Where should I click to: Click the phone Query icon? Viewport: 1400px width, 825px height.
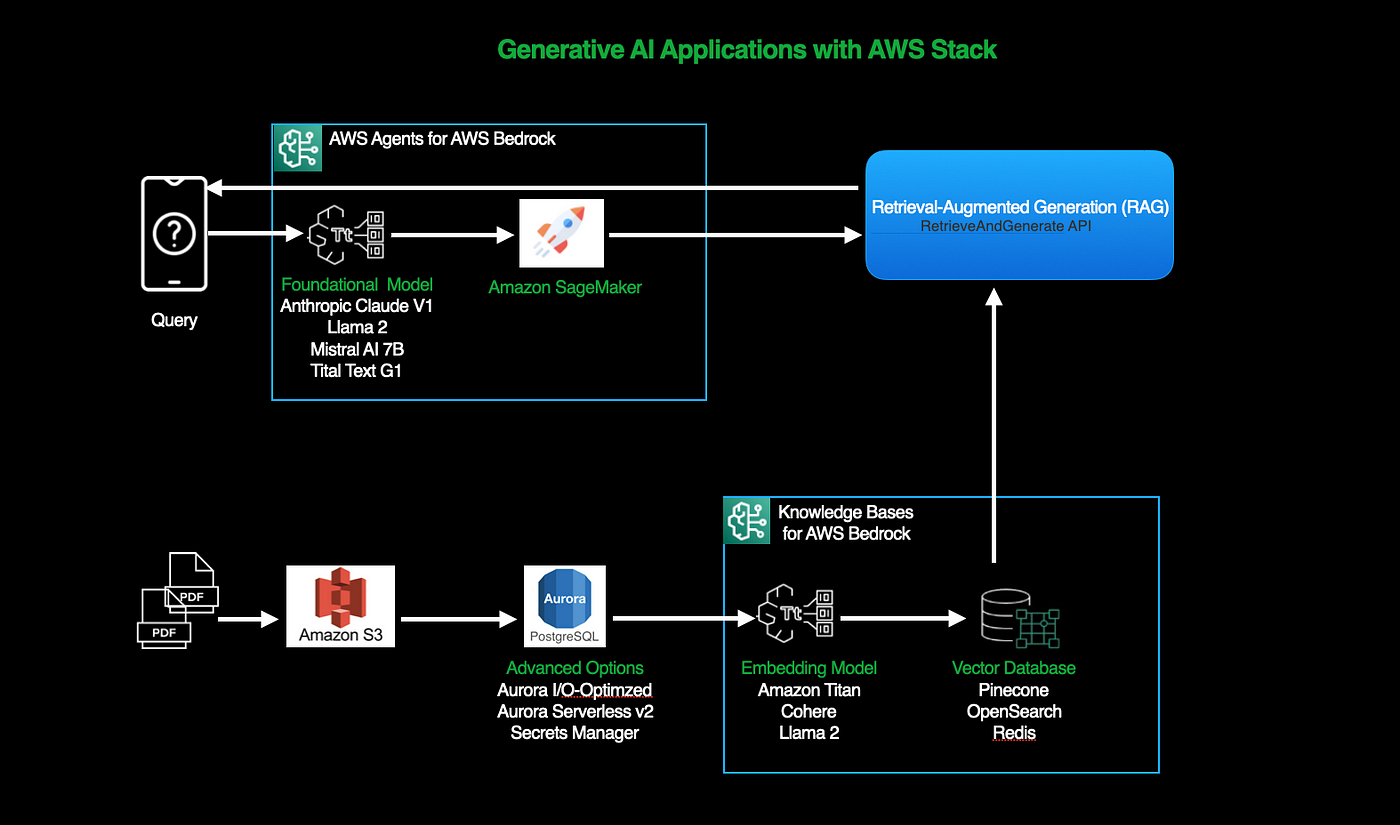174,233
